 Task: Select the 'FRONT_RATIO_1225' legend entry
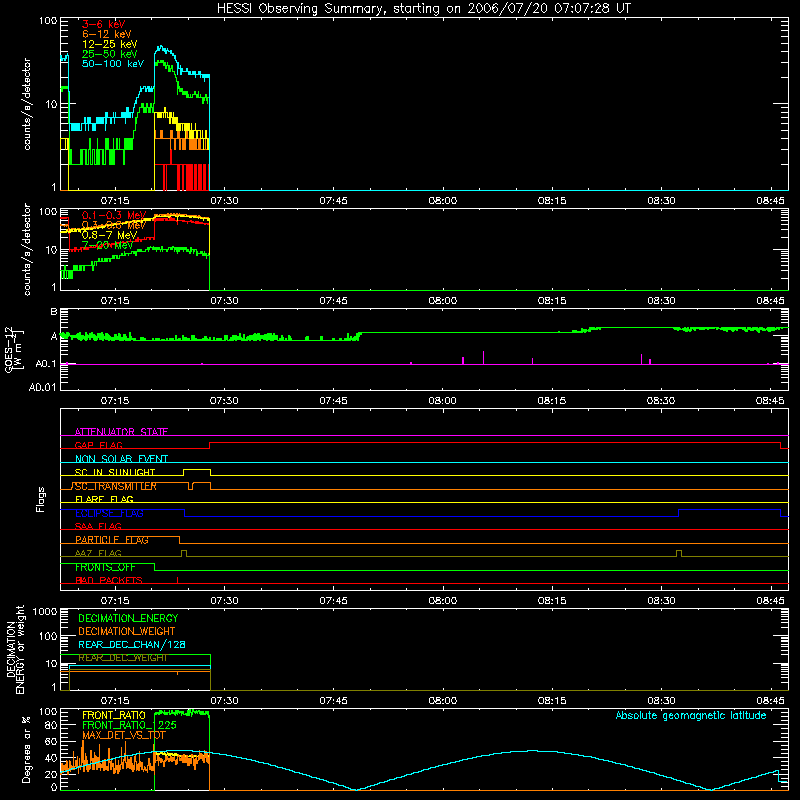pyautogui.click(x=130, y=726)
